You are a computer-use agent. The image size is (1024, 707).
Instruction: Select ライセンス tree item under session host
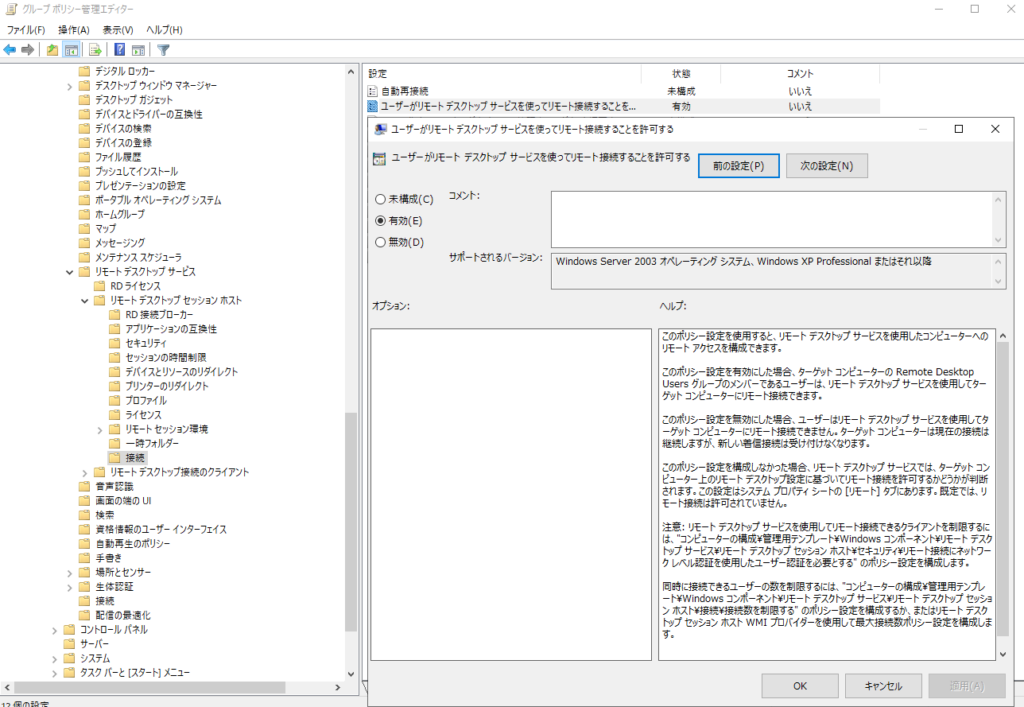(x=143, y=415)
